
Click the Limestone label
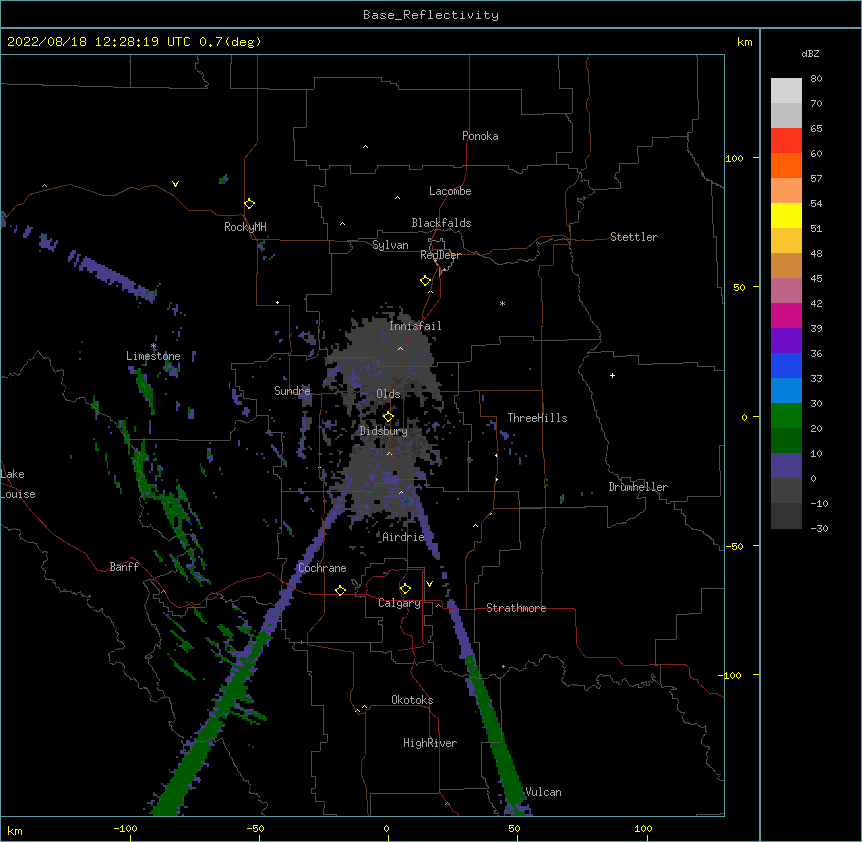pos(153,356)
